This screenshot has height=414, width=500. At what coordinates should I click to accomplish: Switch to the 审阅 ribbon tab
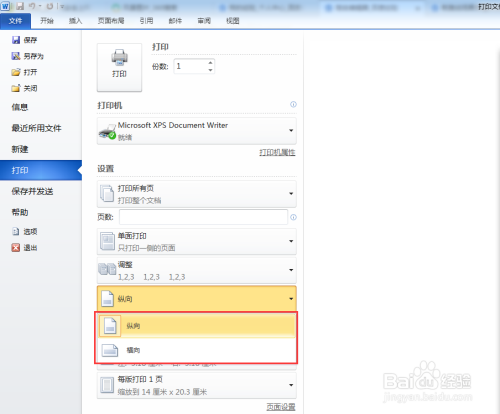tap(204, 21)
